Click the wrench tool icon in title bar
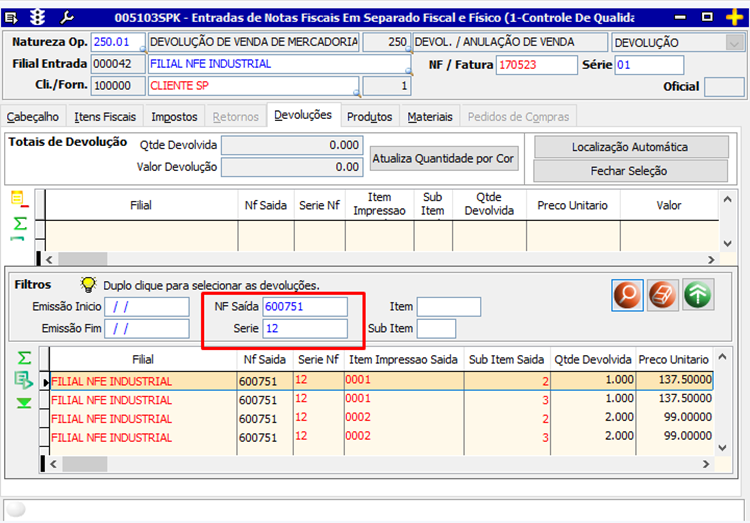Image resolution: width=750 pixels, height=523 pixels. click(68, 17)
